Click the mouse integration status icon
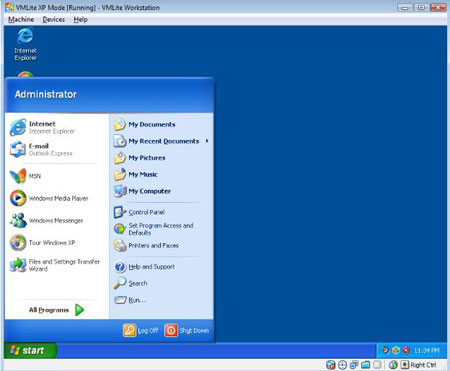The width and height of the screenshot is (450, 371). (x=393, y=365)
